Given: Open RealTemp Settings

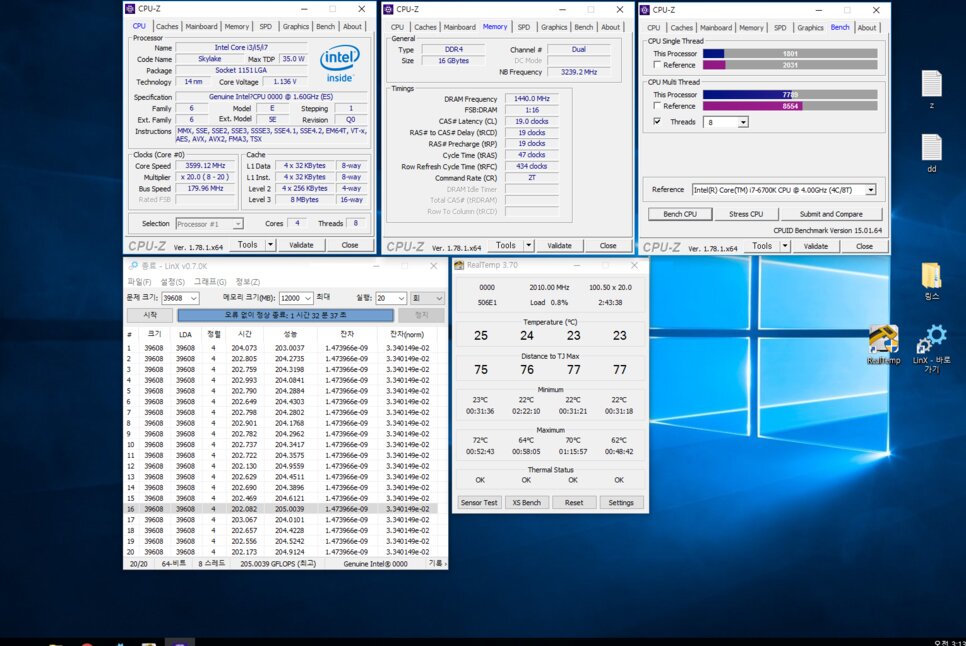Looking at the screenshot, I should coord(621,503).
